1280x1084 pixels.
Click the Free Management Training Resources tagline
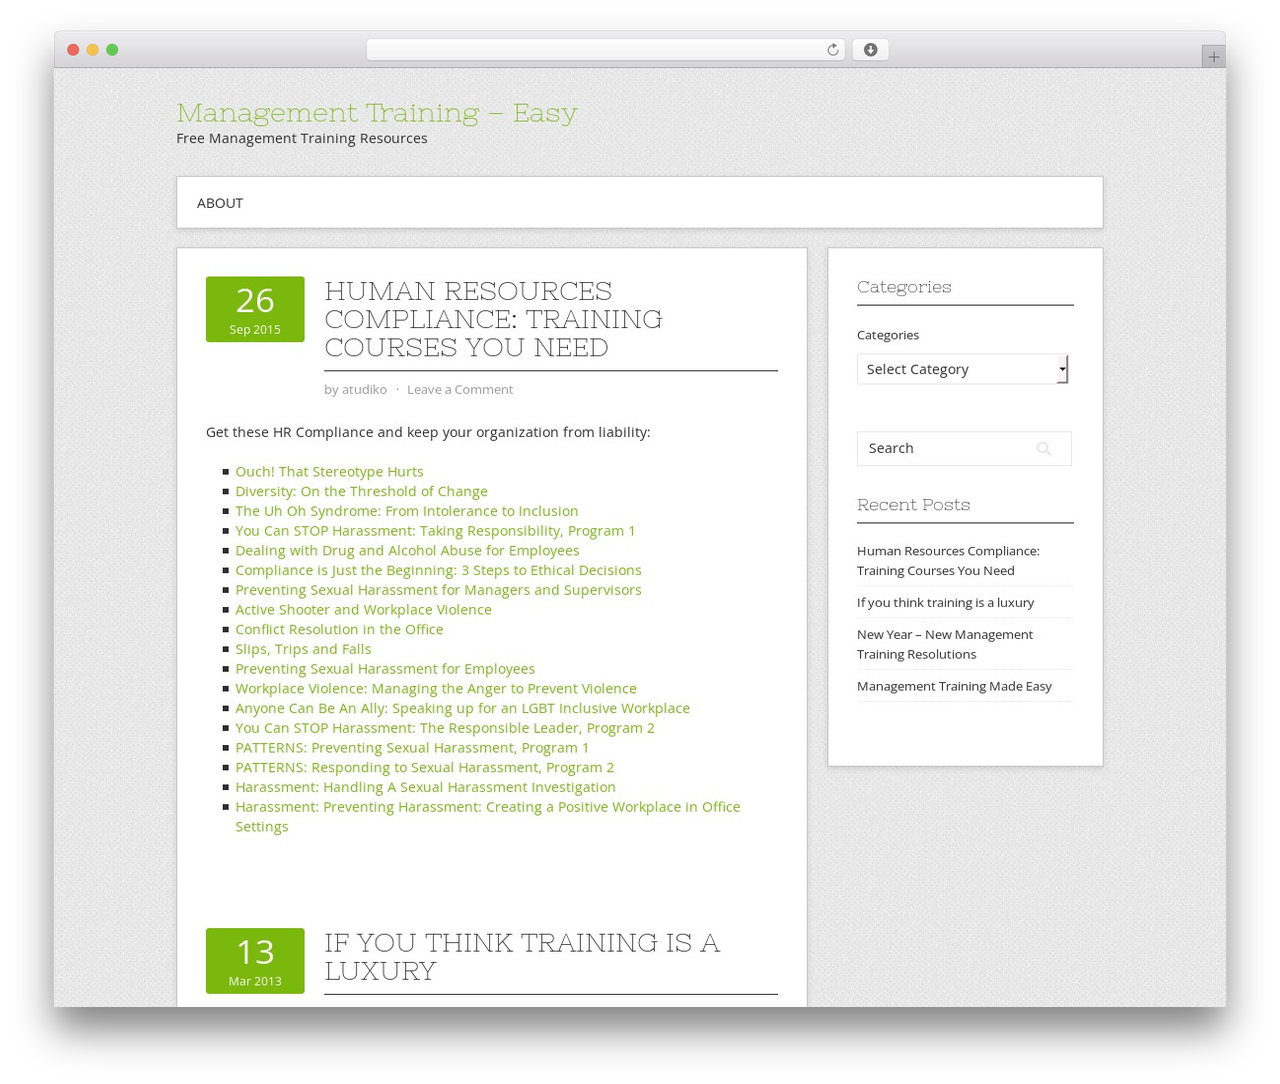pos(302,138)
